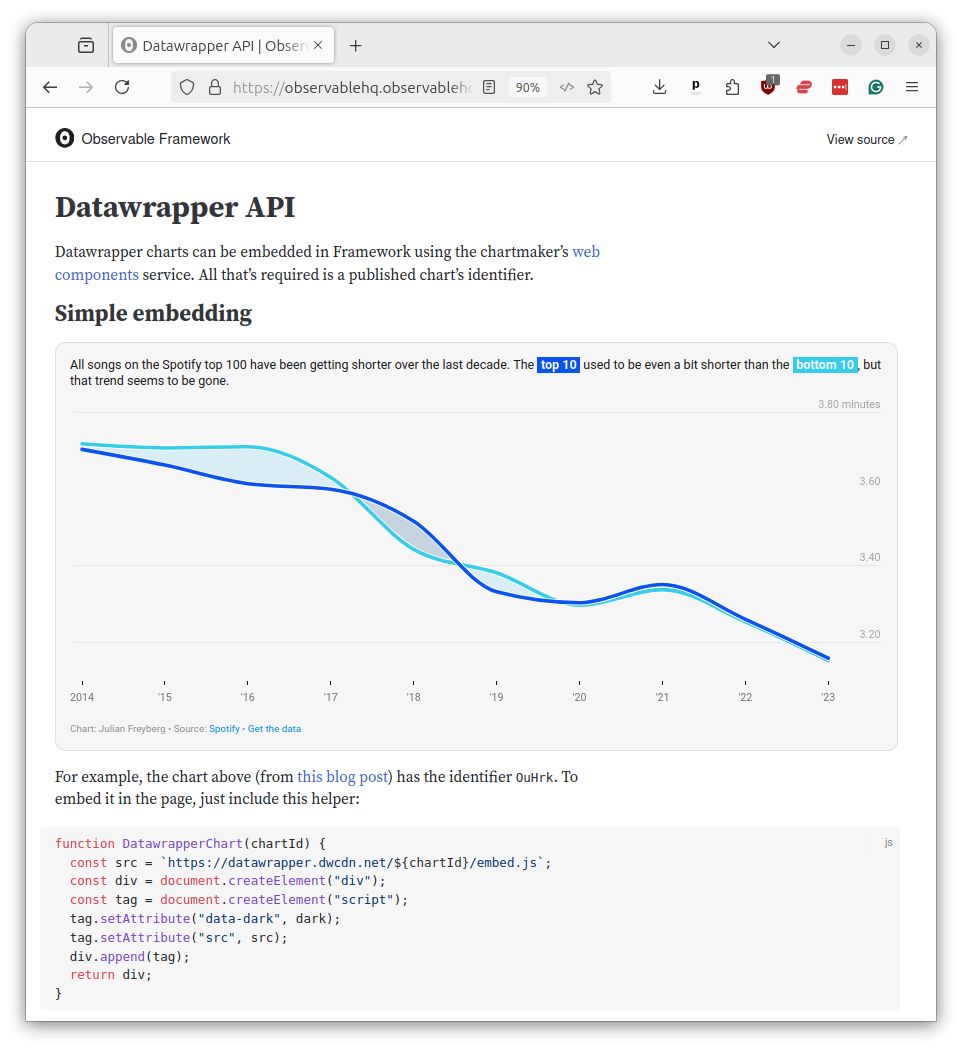
Task: Reset the 90% zoom level badge
Action: coord(528,88)
